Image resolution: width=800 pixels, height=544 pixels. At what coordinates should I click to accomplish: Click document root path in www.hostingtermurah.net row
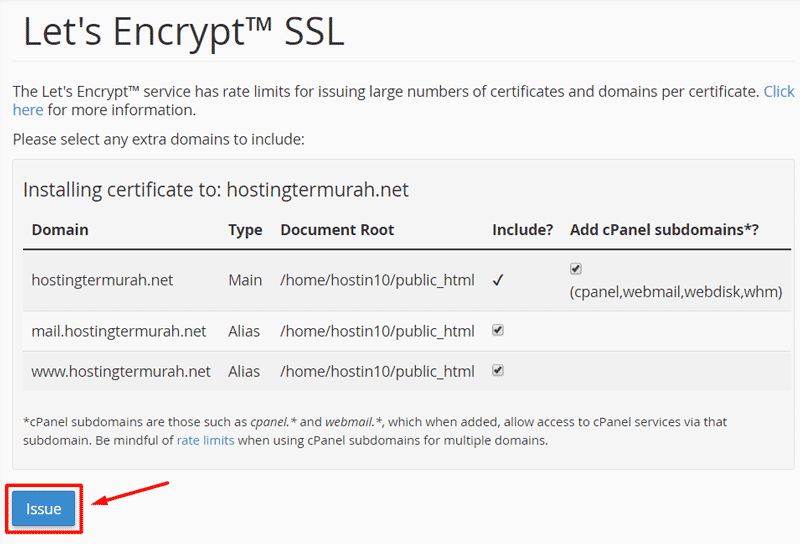pos(377,372)
